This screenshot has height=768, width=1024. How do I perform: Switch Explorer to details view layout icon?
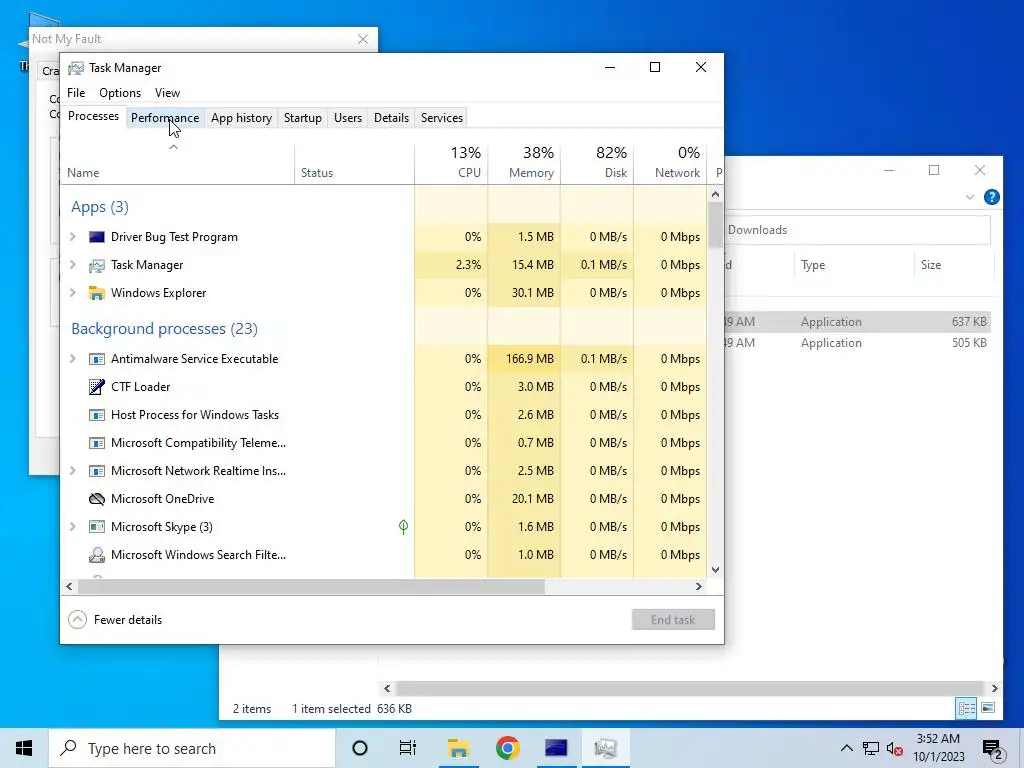pos(967,708)
